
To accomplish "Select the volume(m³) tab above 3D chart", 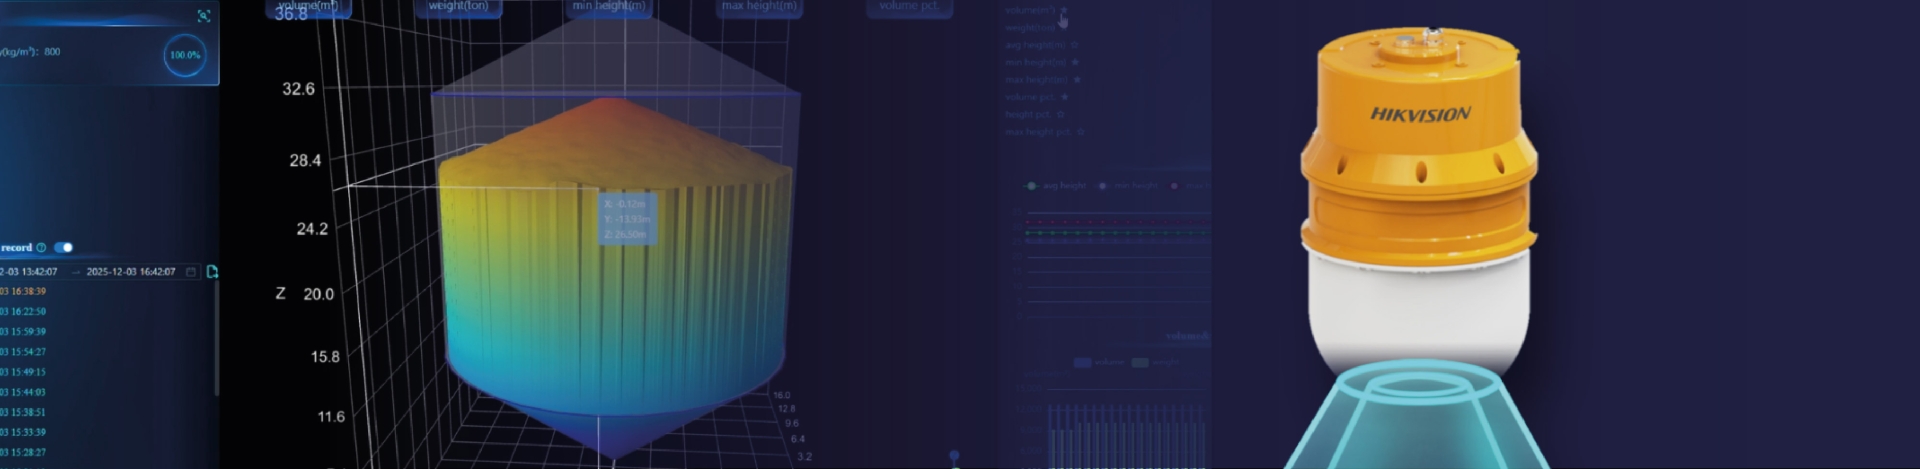I will click(308, 7).
